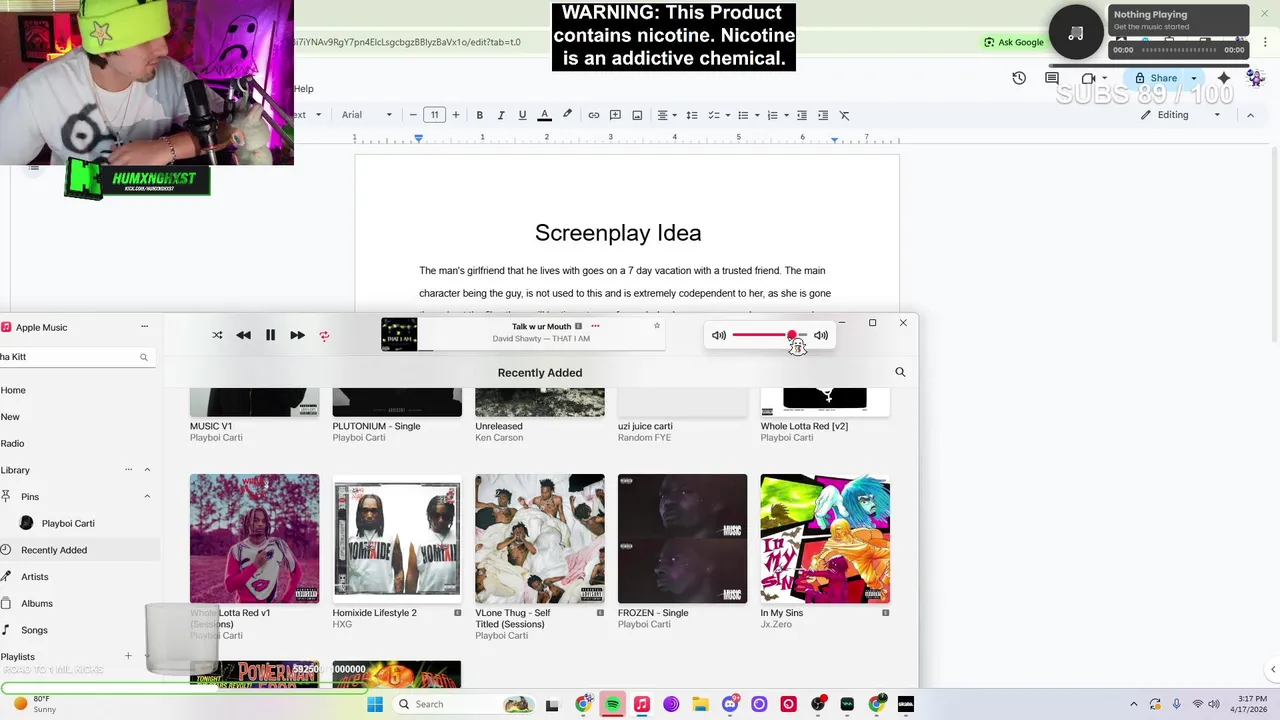This screenshot has width=1280, height=720.
Task: Open highlight color tool in Docs
Action: point(567,115)
